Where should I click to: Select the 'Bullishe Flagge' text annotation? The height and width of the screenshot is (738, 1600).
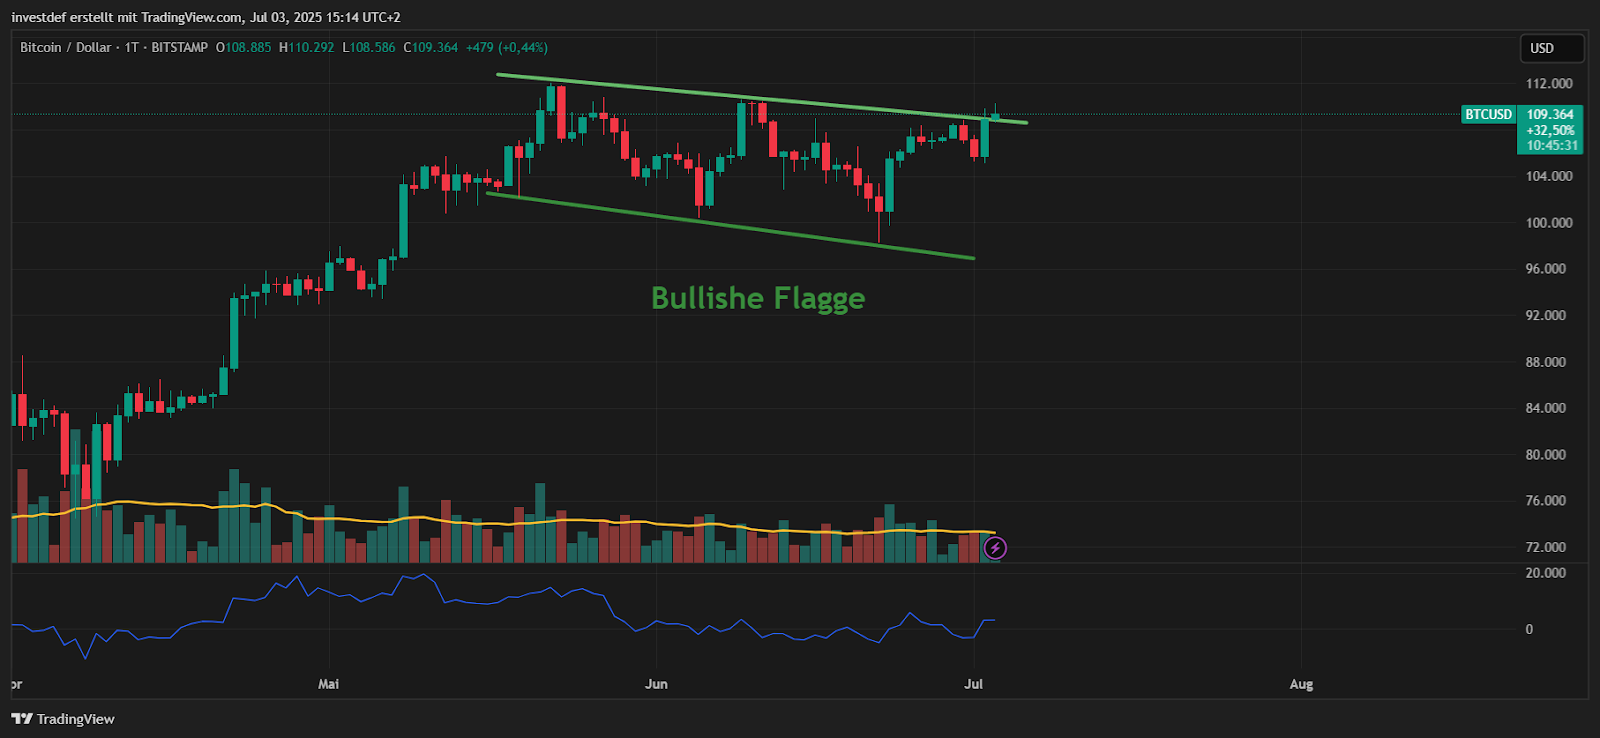click(x=758, y=298)
